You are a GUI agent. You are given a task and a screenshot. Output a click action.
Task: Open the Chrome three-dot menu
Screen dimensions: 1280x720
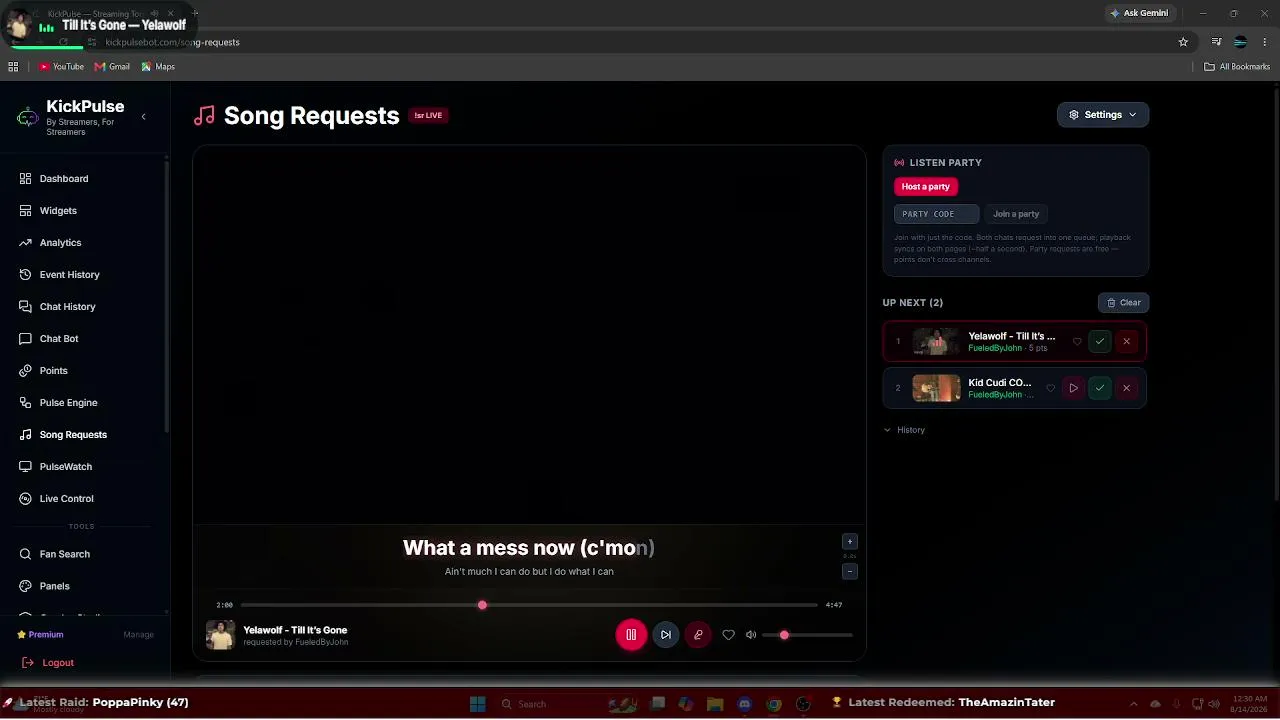1265,42
